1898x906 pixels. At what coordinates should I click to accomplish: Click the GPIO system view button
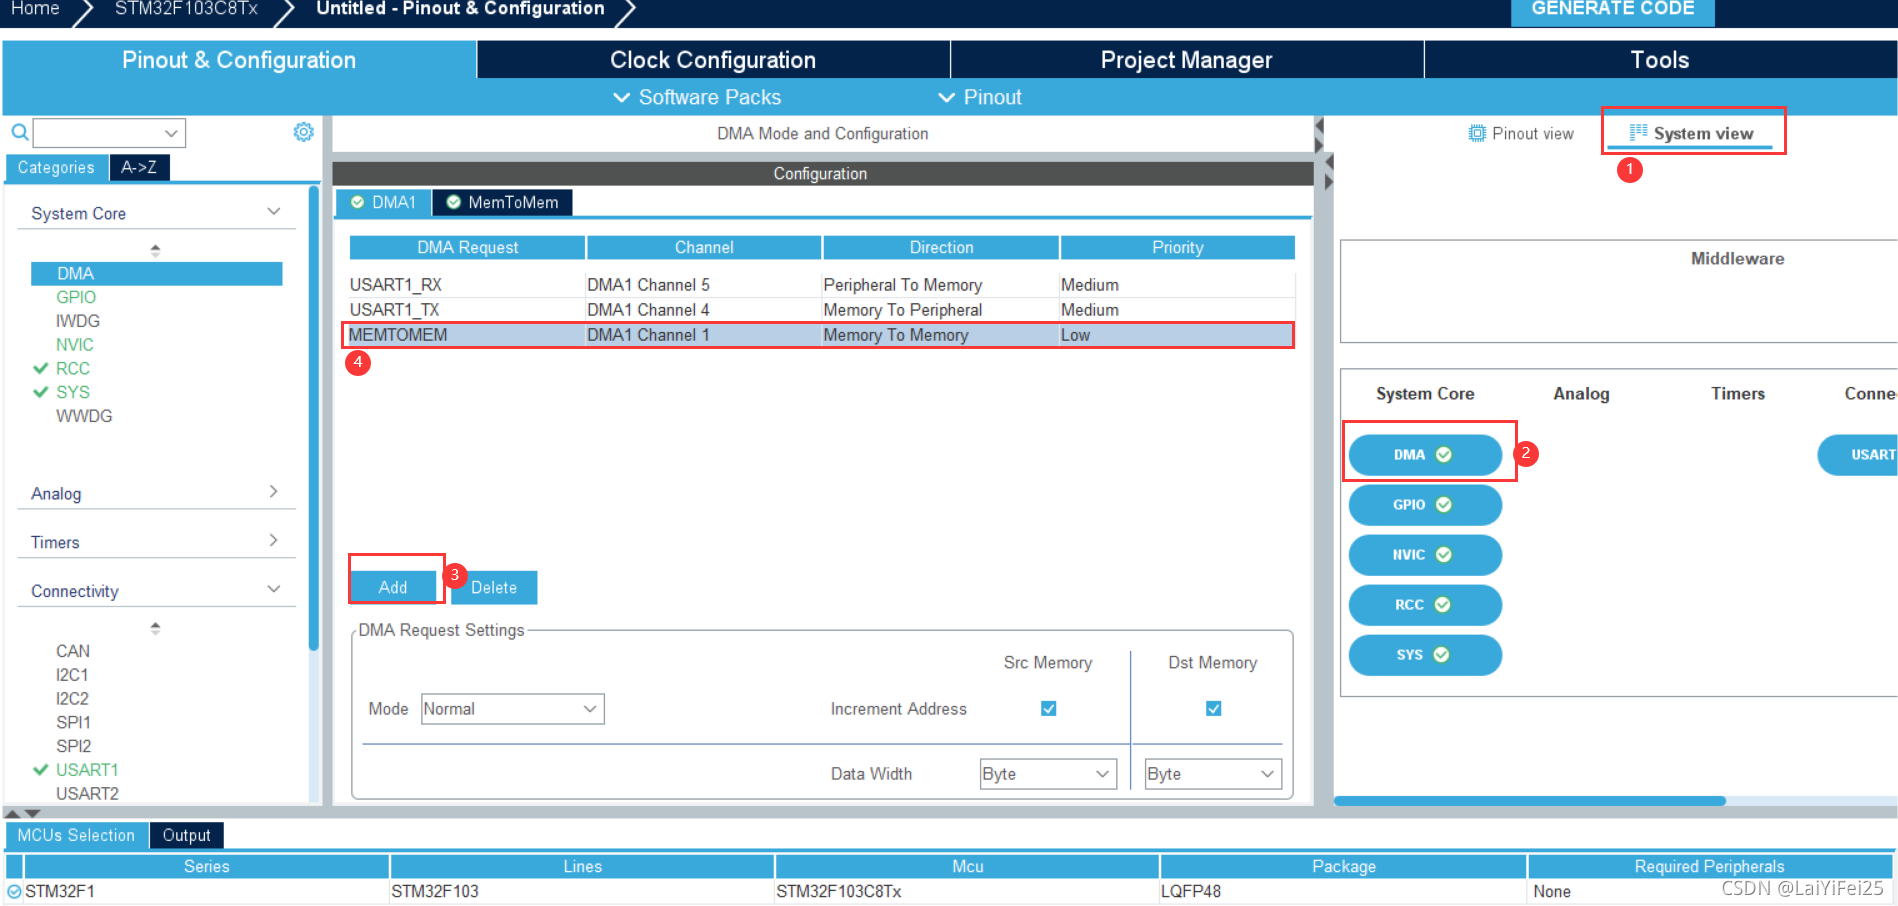tap(1425, 504)
